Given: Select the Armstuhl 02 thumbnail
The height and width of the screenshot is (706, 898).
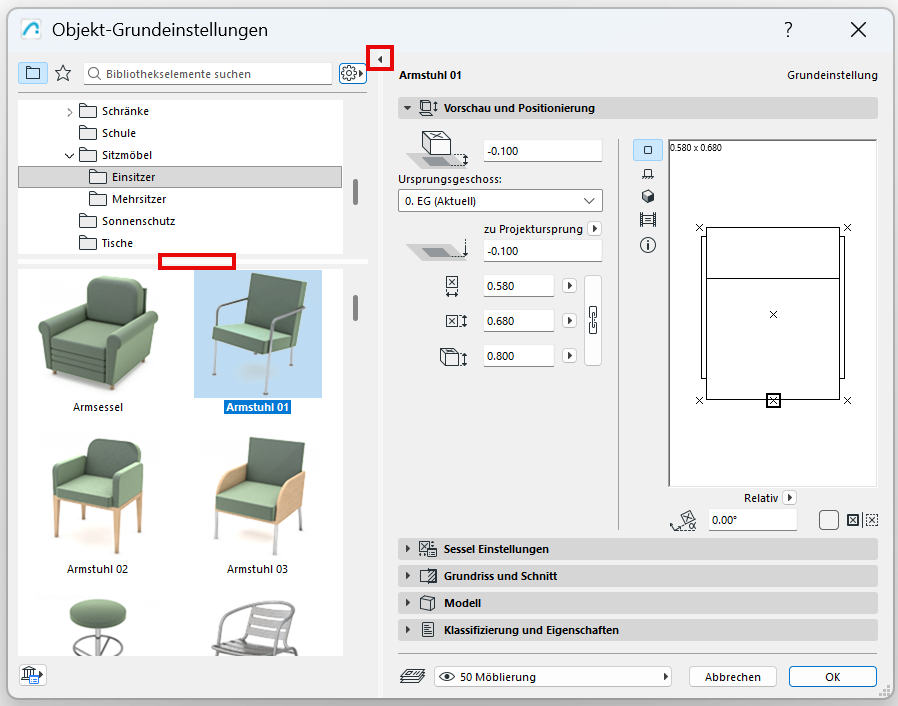Looking at the screenshot, I should [98, 496].
